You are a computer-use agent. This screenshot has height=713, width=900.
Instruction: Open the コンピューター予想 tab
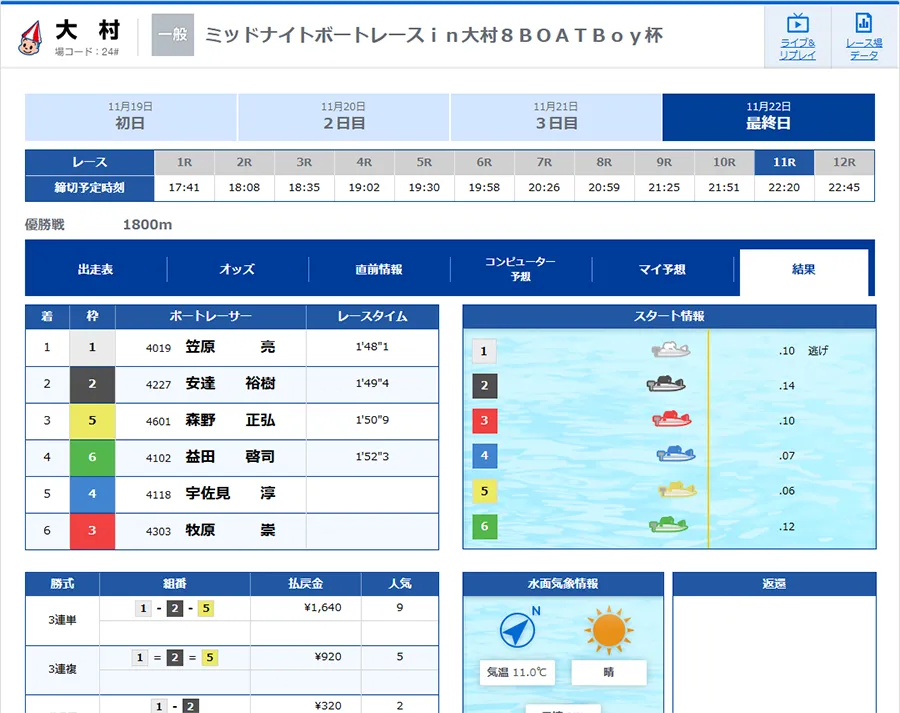[x=520, y=269]
